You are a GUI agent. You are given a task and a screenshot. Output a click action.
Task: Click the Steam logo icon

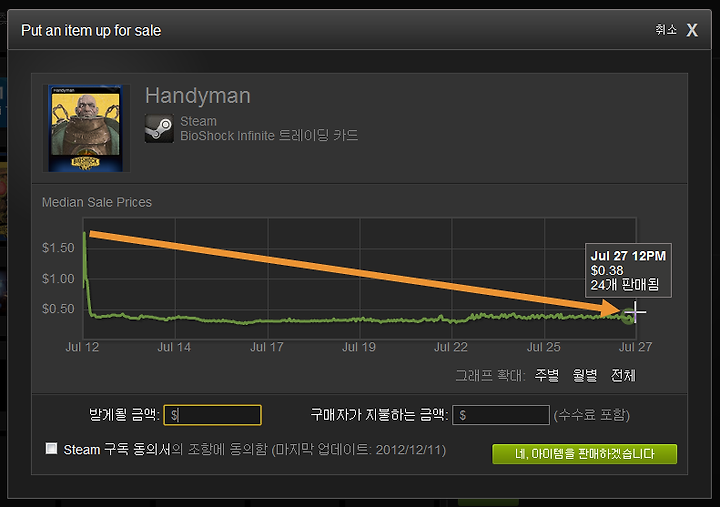tap(159, 129)
